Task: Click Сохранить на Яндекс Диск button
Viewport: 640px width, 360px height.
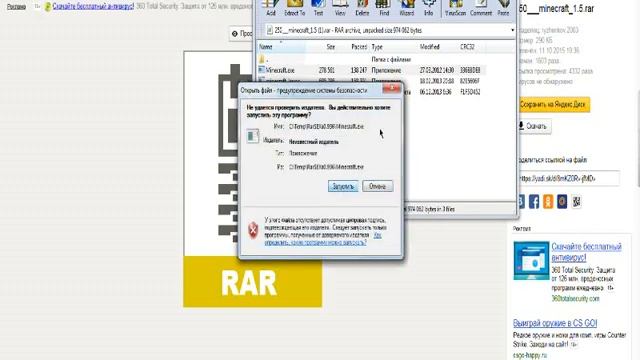Action: pos(553,104)
